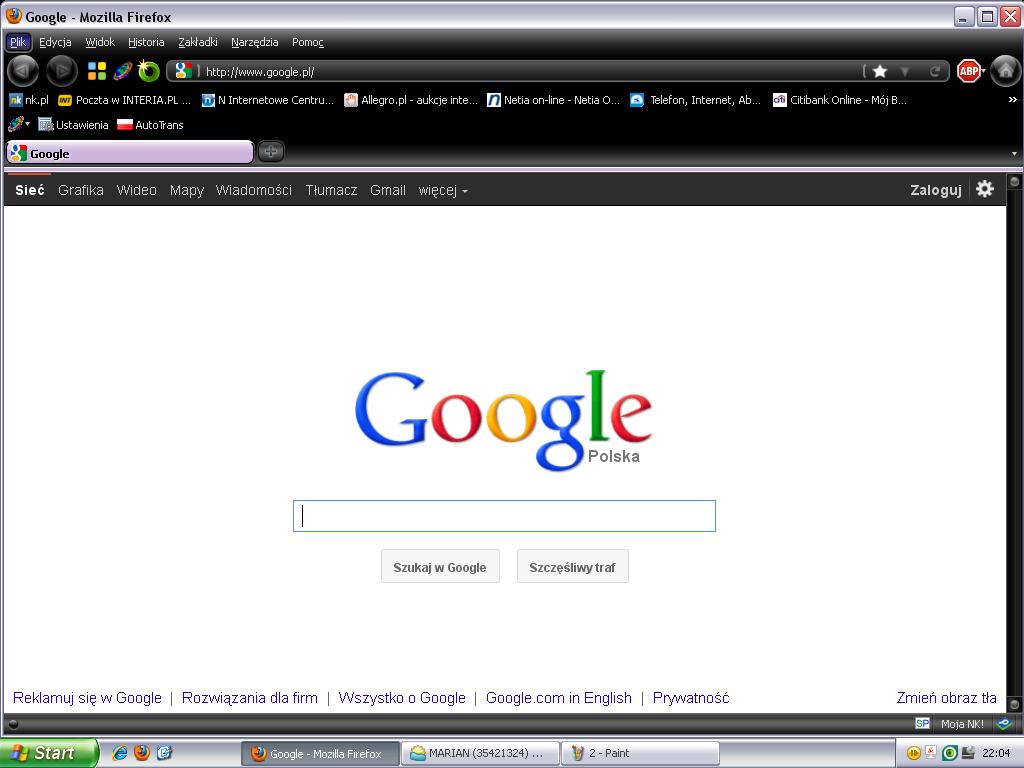Image resolution: width=1024 pixels, height=768 pixels.
Task: Open the Citibank Online bookmark
Action: [x=840, y=100]
